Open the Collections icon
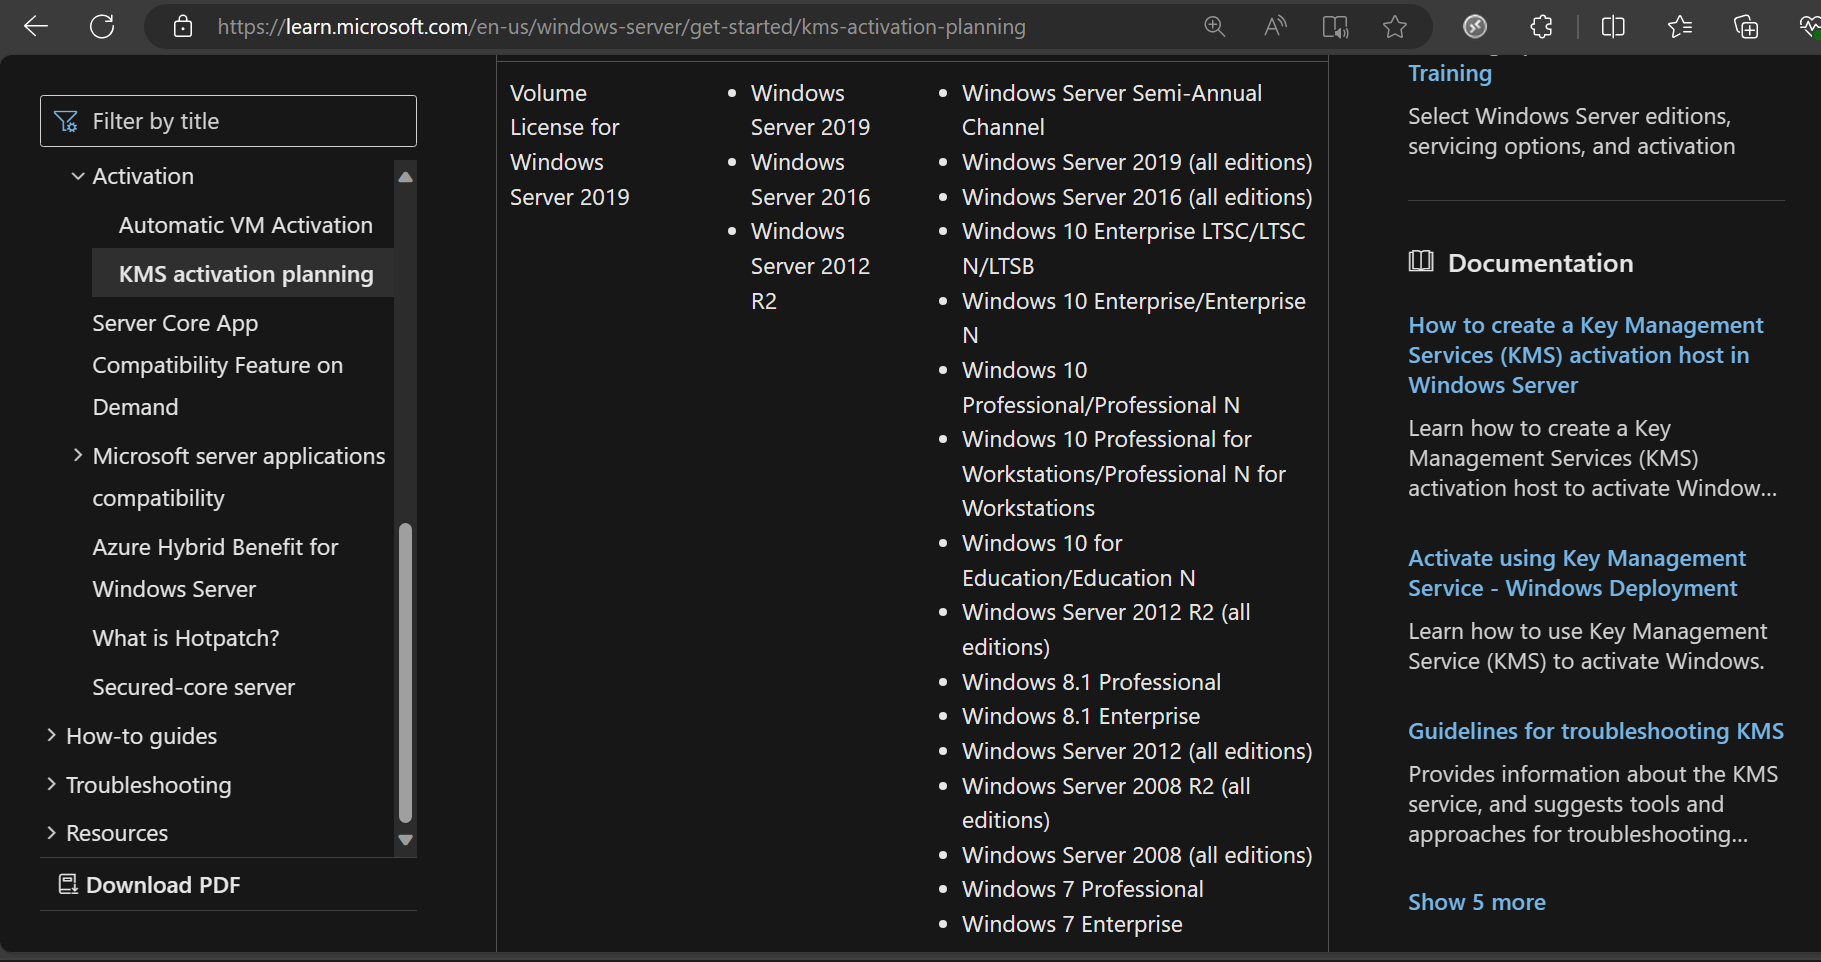 click(1746, 27)
